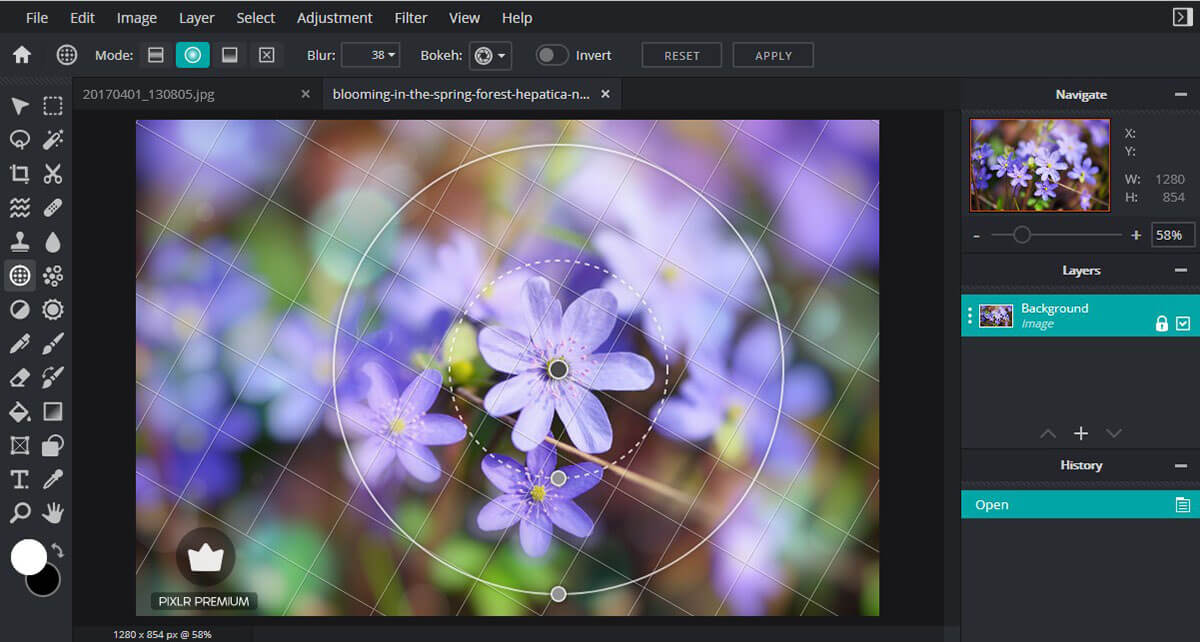This screenshot has height=642, width=1200.
Task: Pick the Zoom magnifier tool
Action: [19, 513]
